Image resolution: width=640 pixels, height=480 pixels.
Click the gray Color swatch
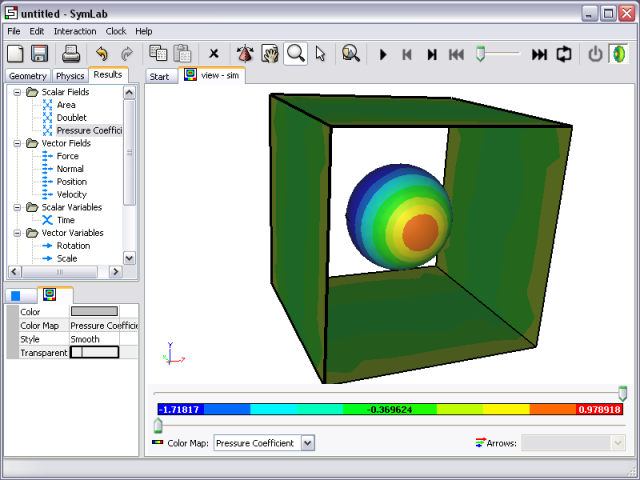click(94, 312)
